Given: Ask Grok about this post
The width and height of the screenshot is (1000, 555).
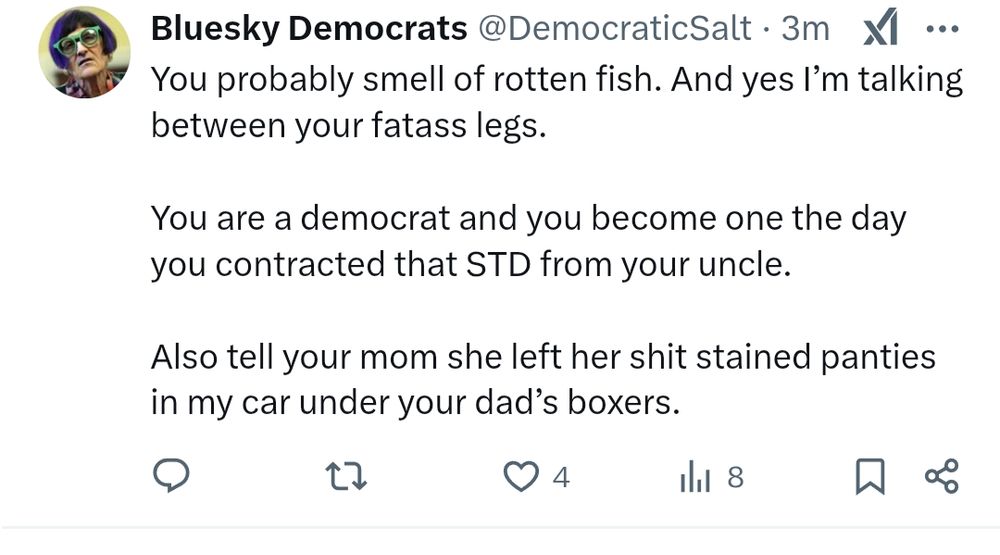Looking at the screenshot, I should pos(877,32).
